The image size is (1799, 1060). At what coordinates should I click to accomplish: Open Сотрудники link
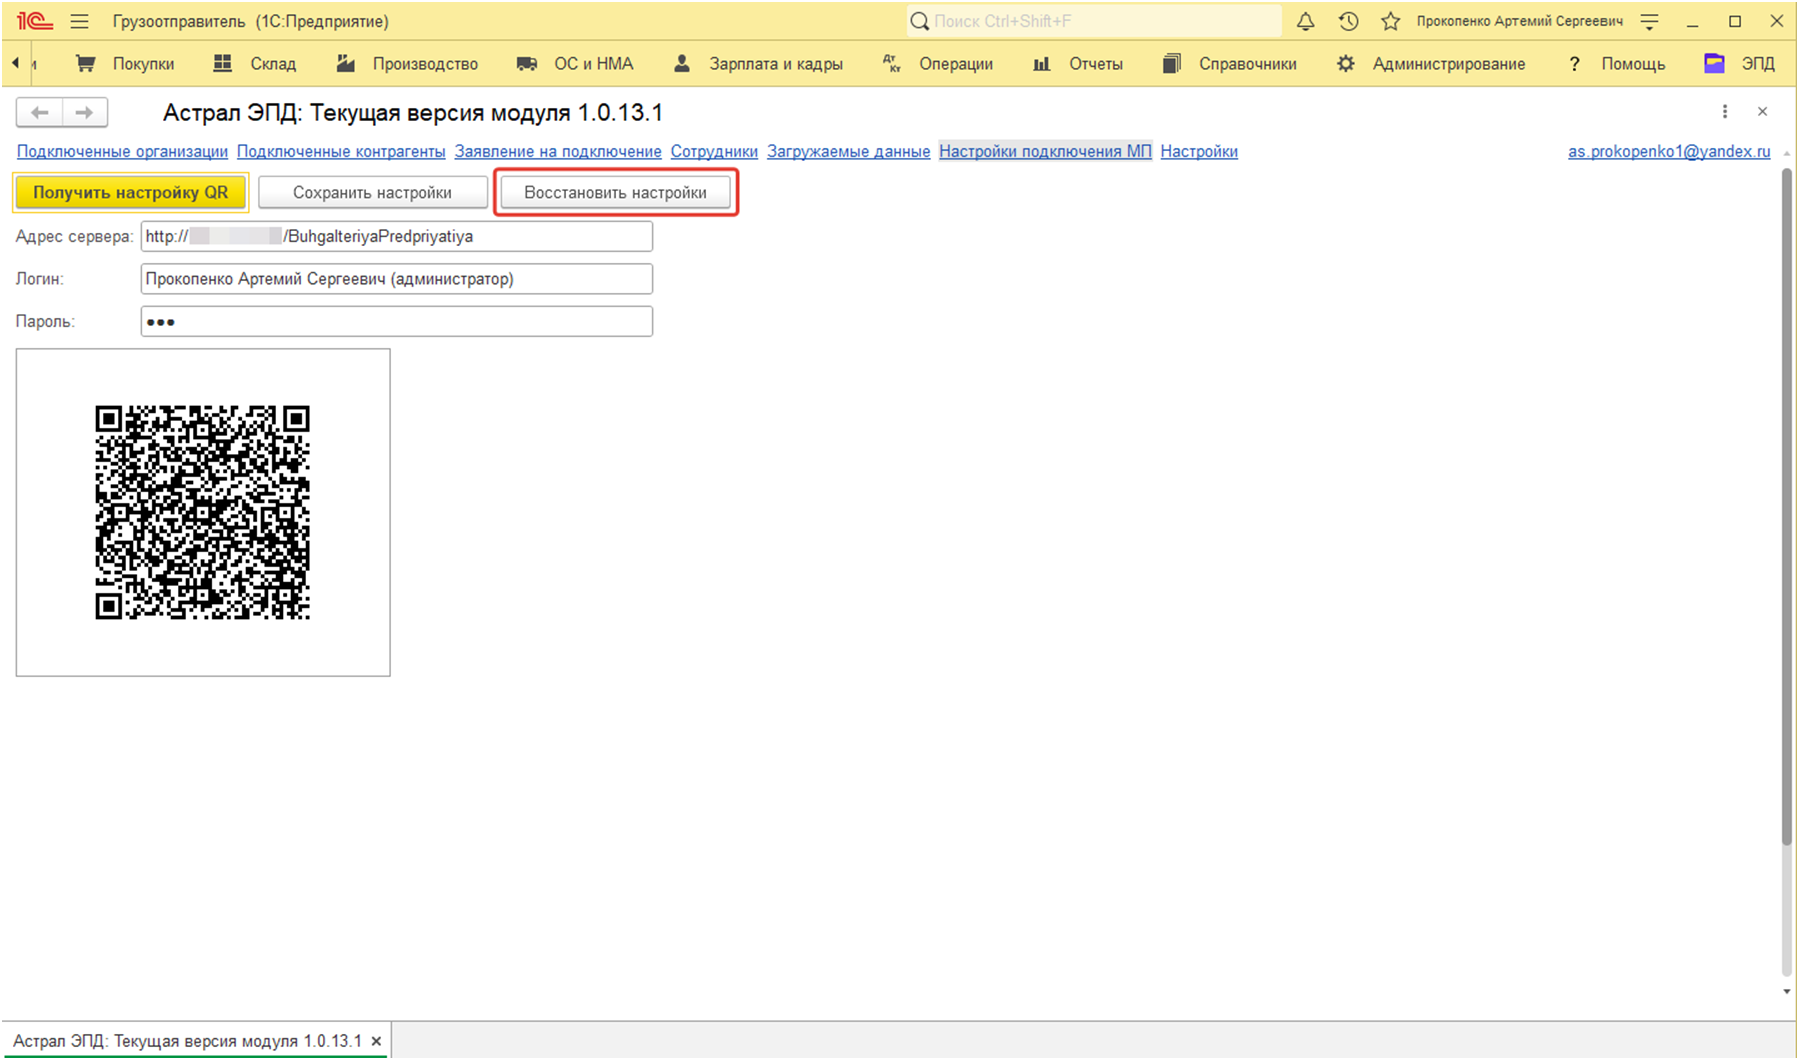click(x=714, y=151)
